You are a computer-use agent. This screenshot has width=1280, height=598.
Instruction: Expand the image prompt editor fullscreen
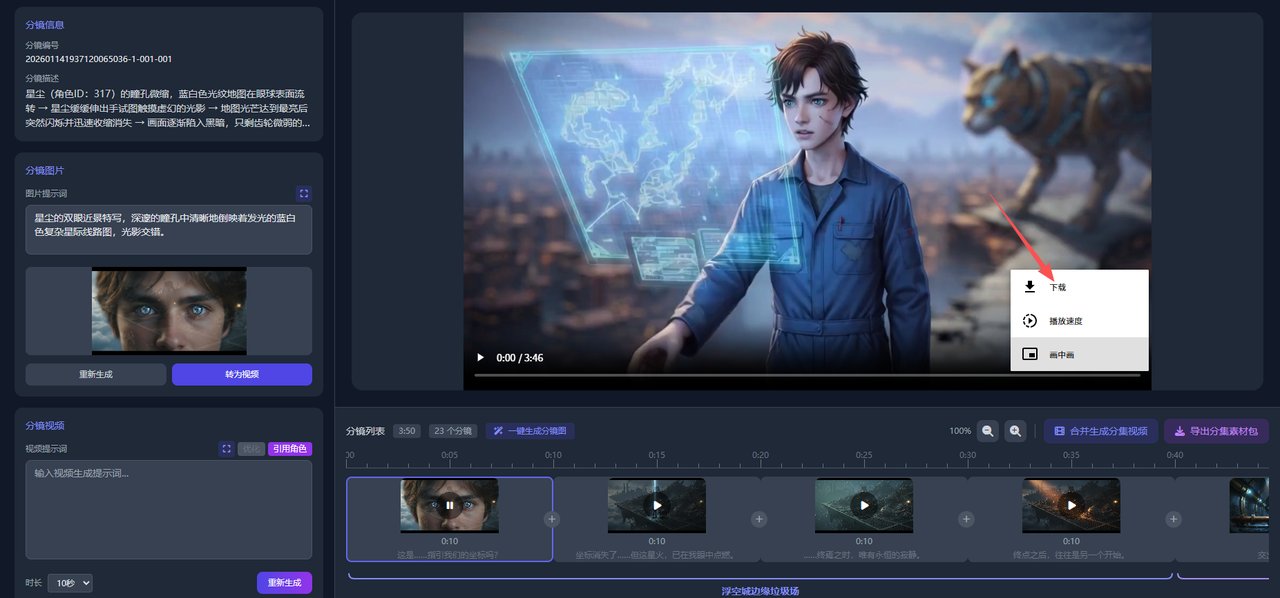tap(304, 193)
